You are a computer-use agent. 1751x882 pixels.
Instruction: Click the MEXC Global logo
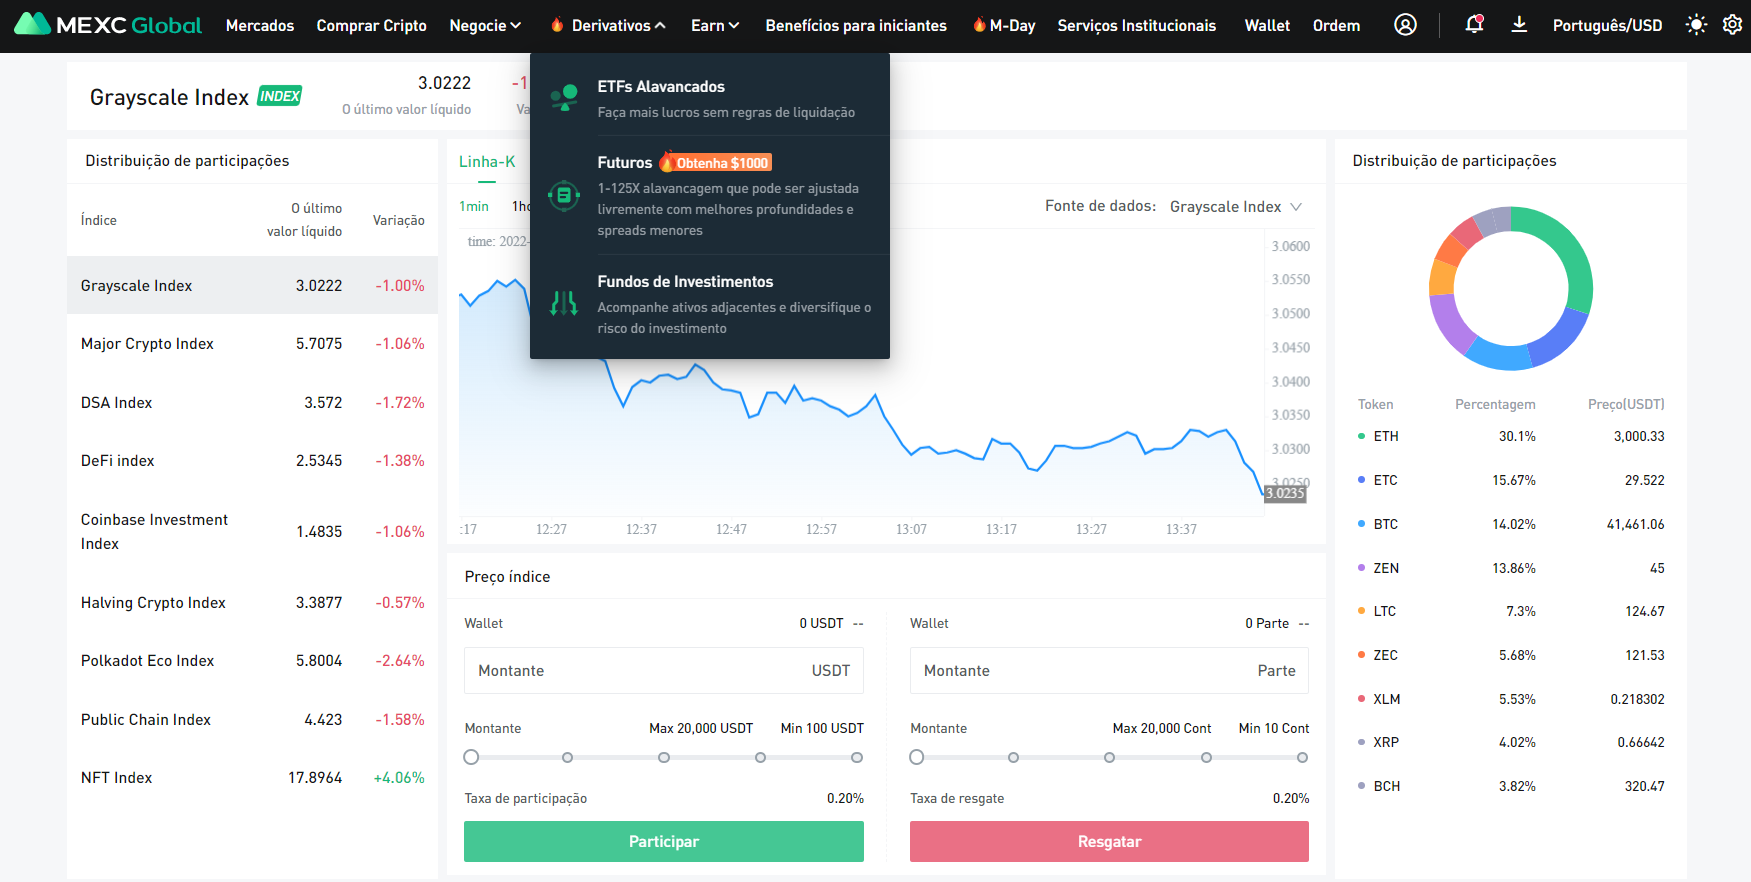point(108,25)
